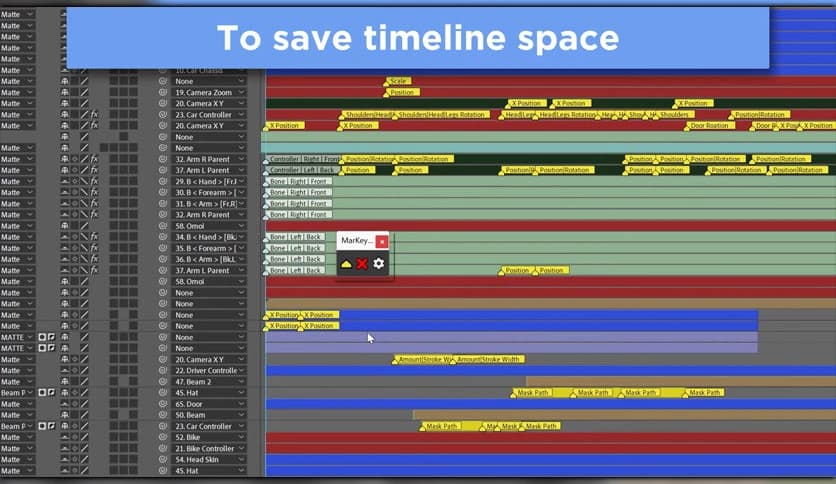This screenshot has width=836, height=484.
Task: Close the MarKey floating panel
Action: (382, 241)
